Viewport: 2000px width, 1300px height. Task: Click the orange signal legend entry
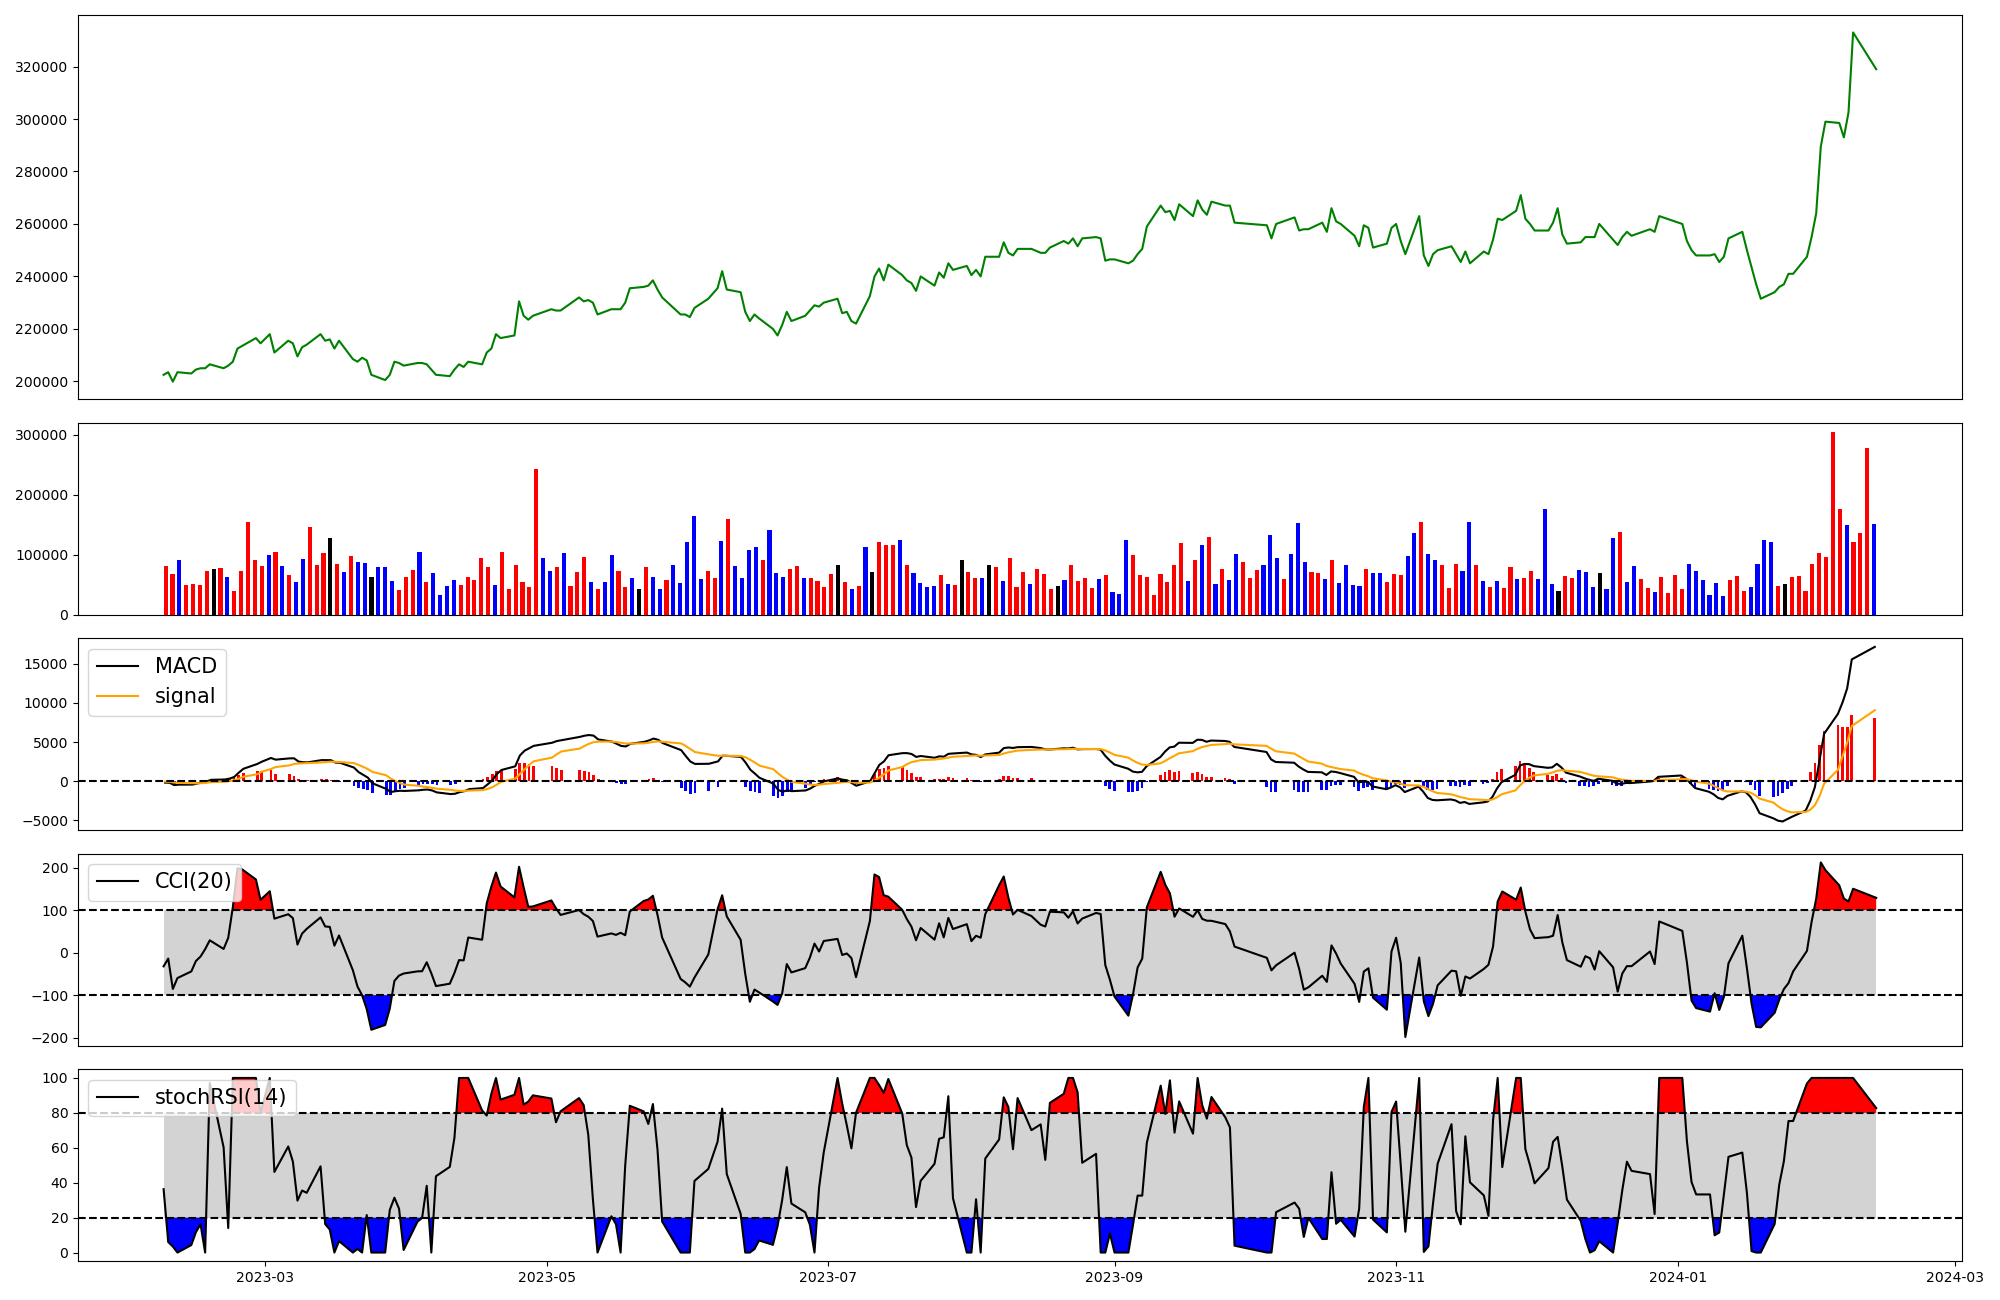185,696
